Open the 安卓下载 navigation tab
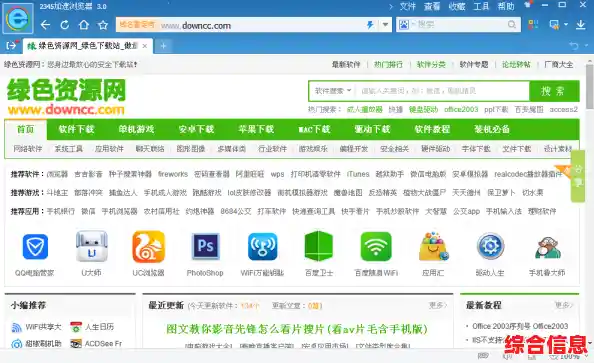Viewport: 594px width, 363px height. tap(196, 129)
